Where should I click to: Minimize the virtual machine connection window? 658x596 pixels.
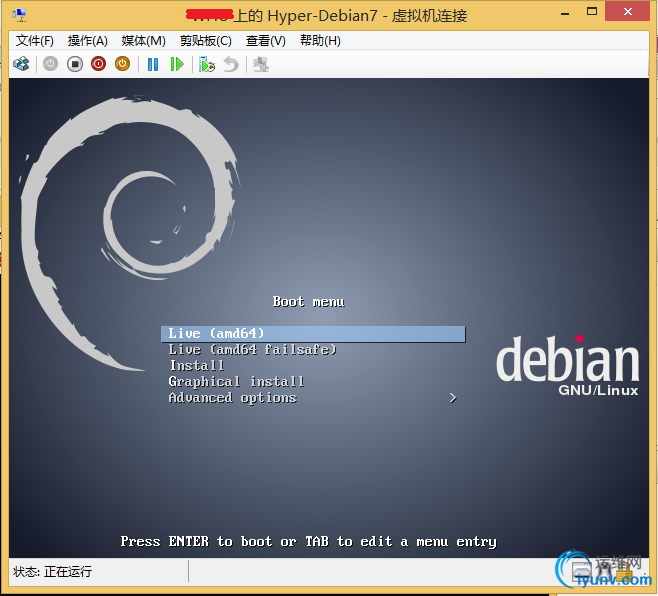click(565, 13)
